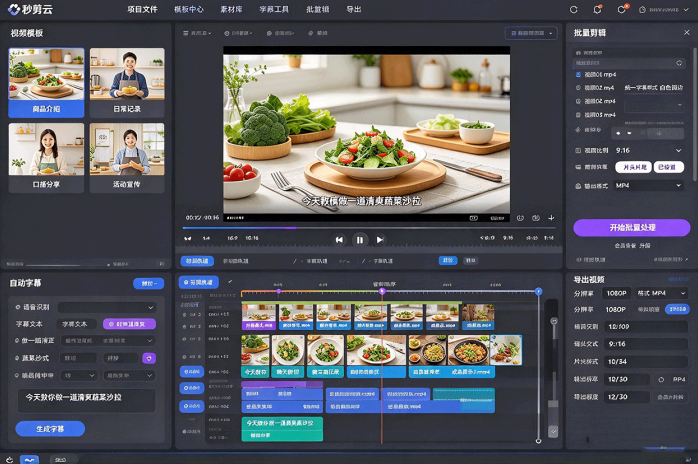Select the 活动宣传 template
Viewport: 698px width, 464px height.
click(x=127, y=158)
